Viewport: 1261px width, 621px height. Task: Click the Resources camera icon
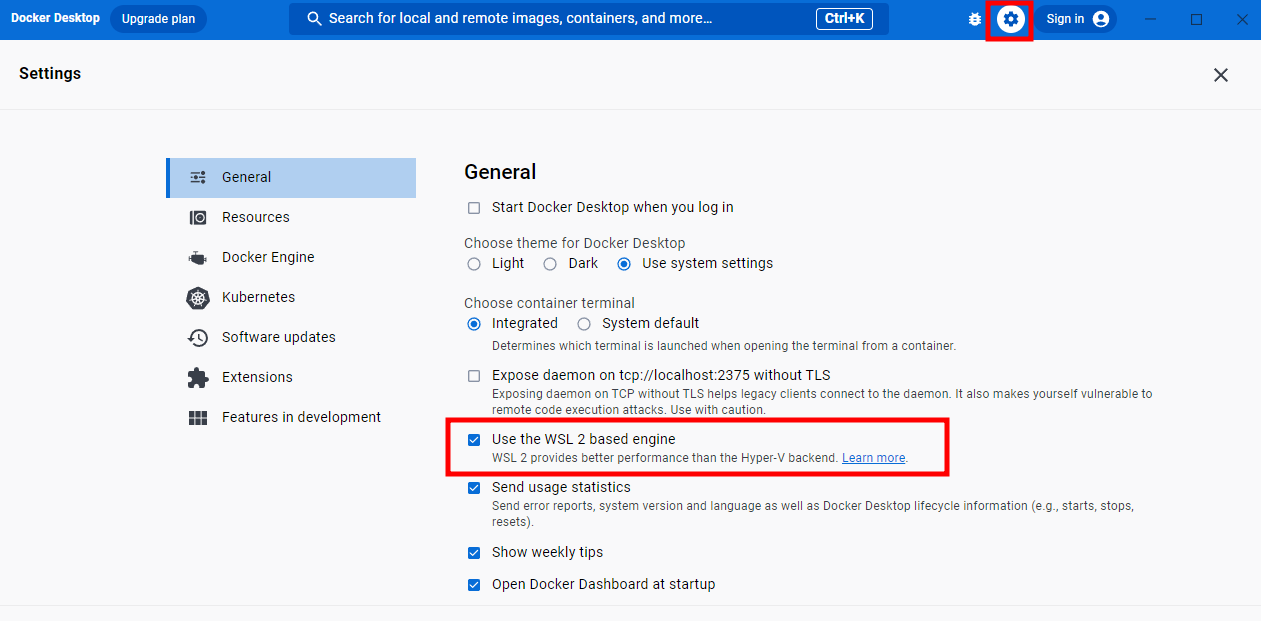(x=198, y=217)
